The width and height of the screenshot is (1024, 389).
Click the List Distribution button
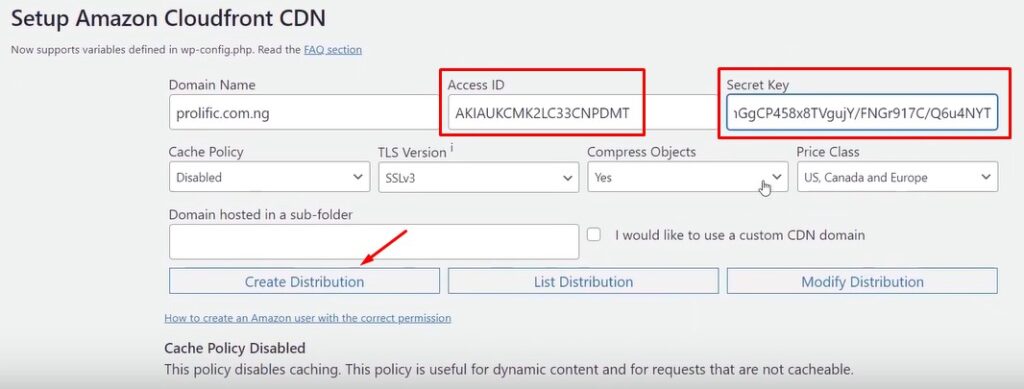(x=583, y=281)
